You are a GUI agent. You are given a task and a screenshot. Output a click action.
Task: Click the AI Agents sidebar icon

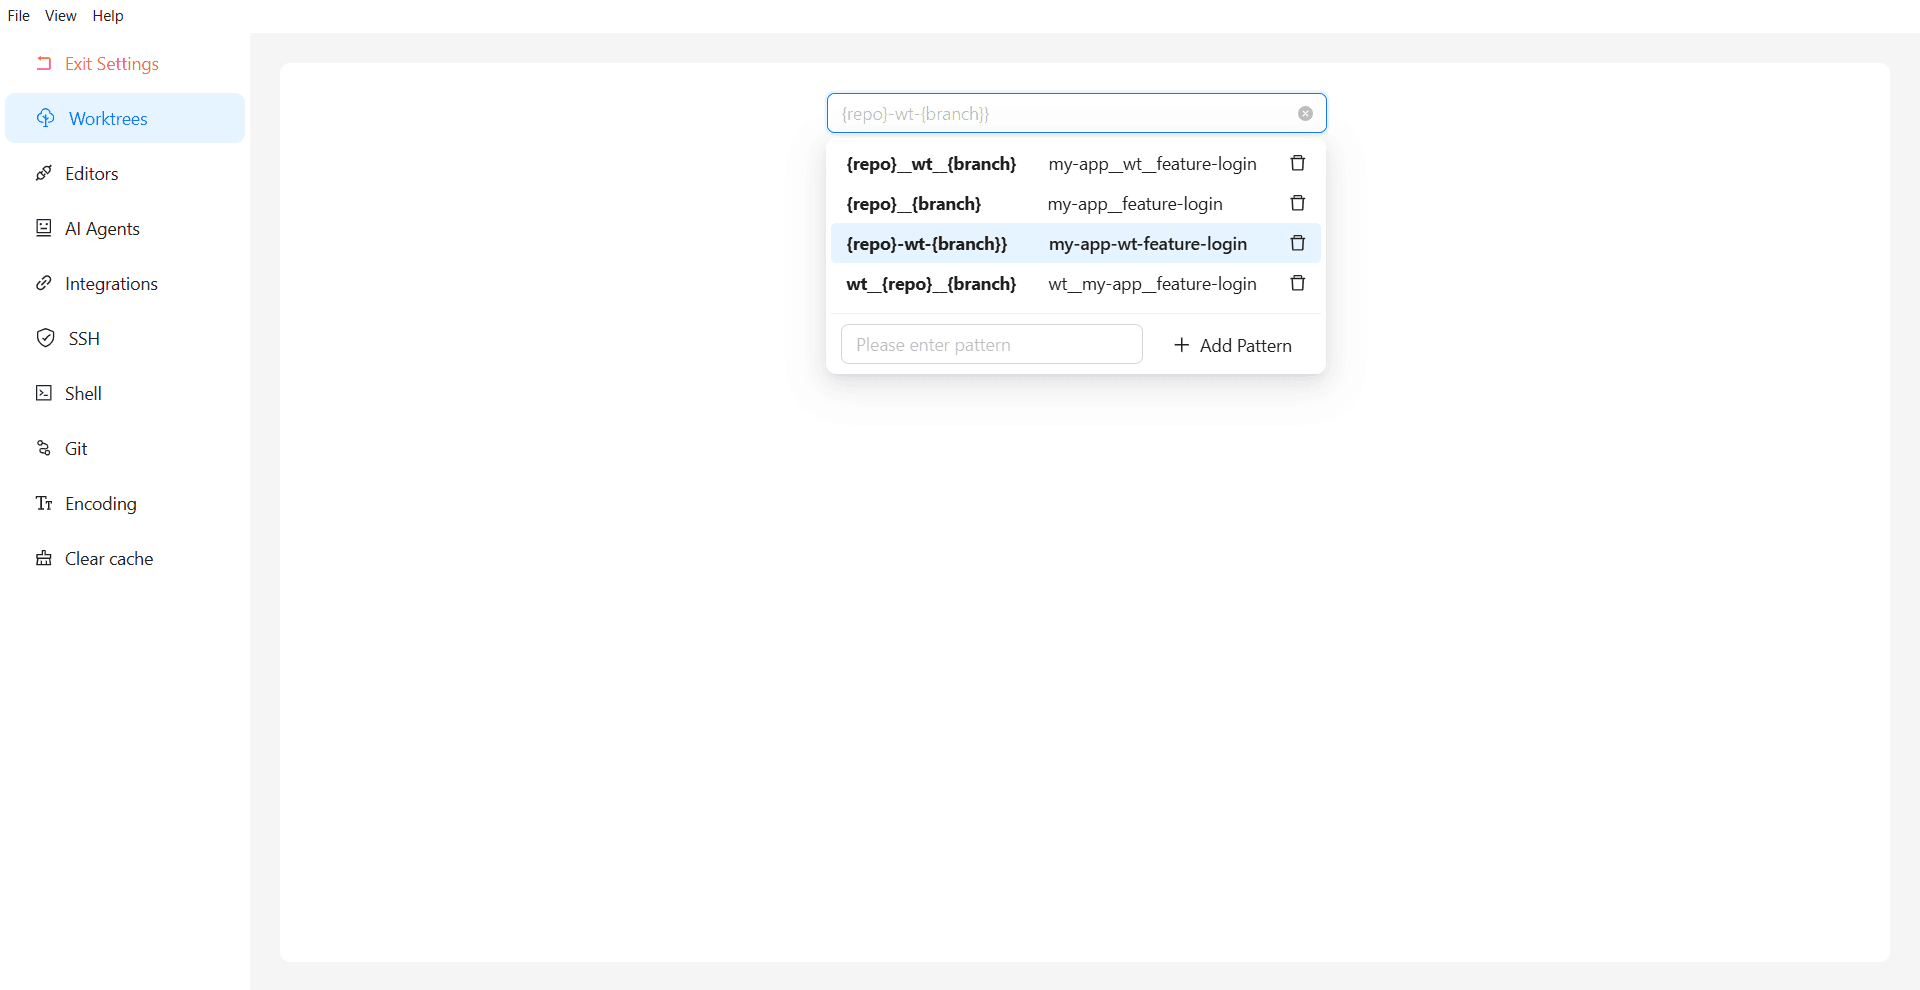pyautogui.click(x=44, y=228)
